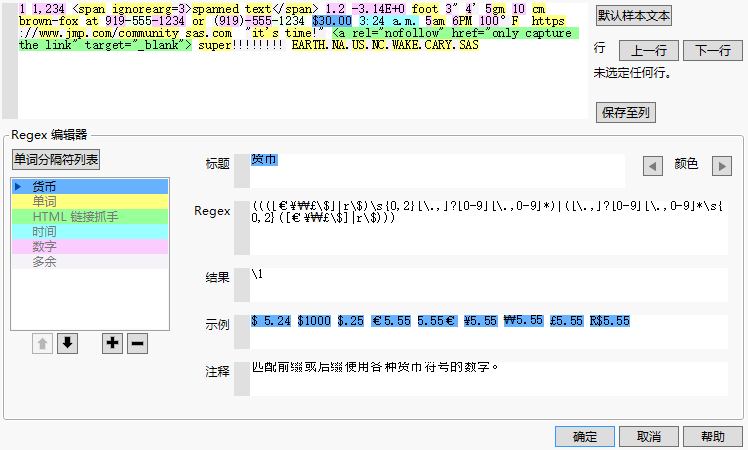Screen dimensions: 748x450
Task: Click the sample text area at top
Action: [x=302, y=61]
